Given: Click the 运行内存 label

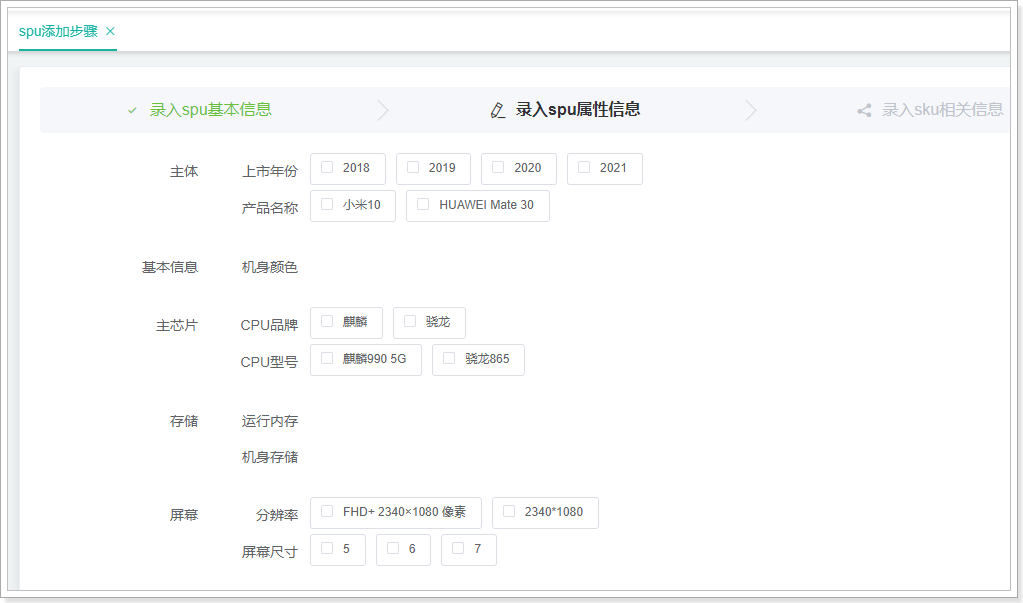Looking at the screenshot, I should [x=269, y=422].
